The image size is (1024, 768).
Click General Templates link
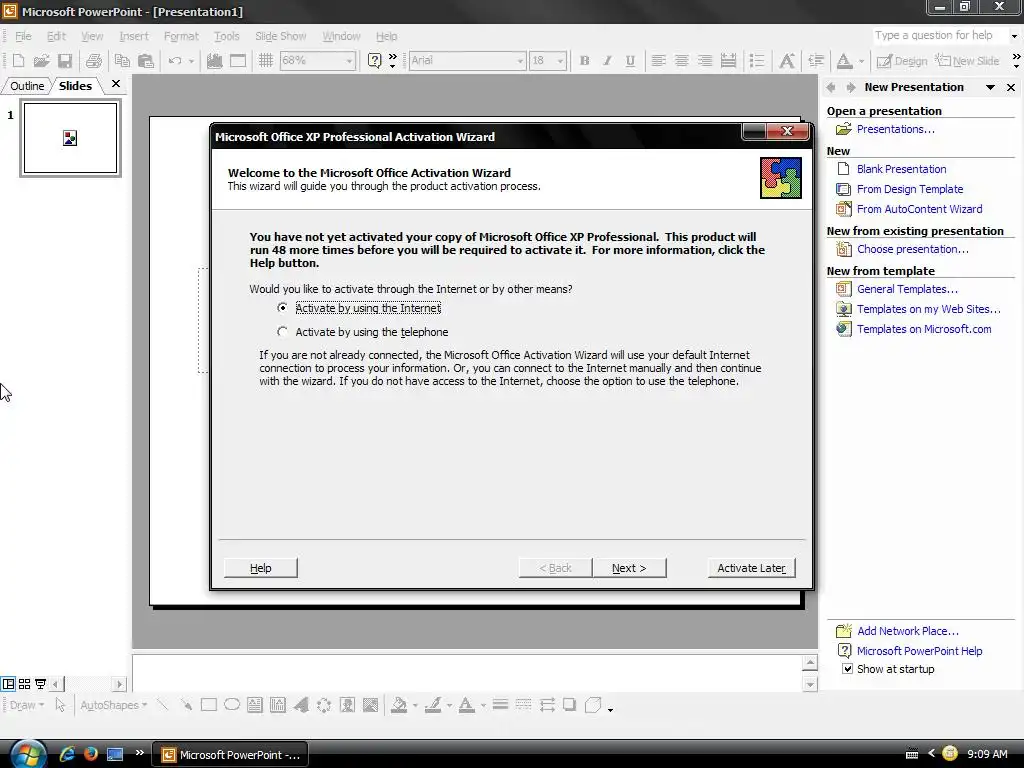point(907,289)
